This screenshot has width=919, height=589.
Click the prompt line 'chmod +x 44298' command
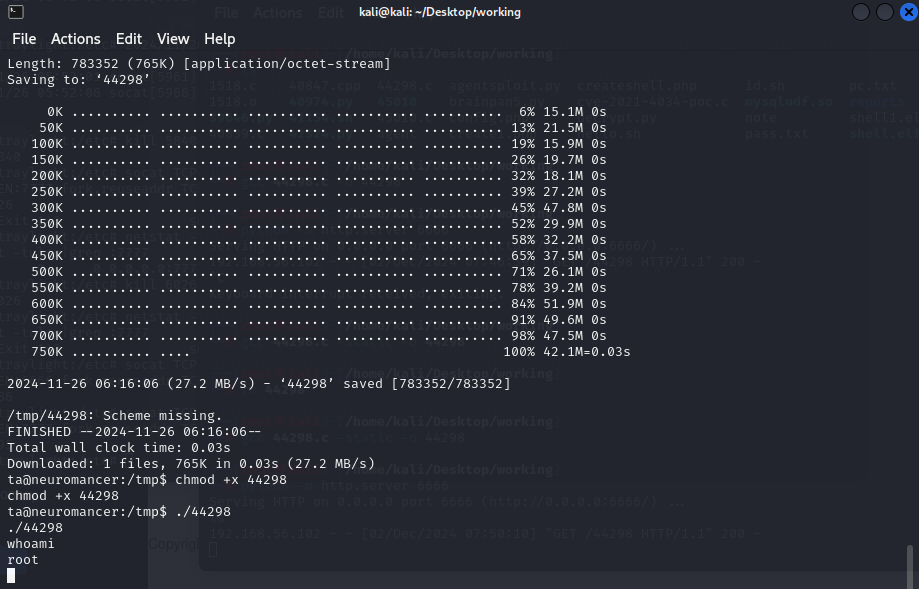click(x=147, y=479)
